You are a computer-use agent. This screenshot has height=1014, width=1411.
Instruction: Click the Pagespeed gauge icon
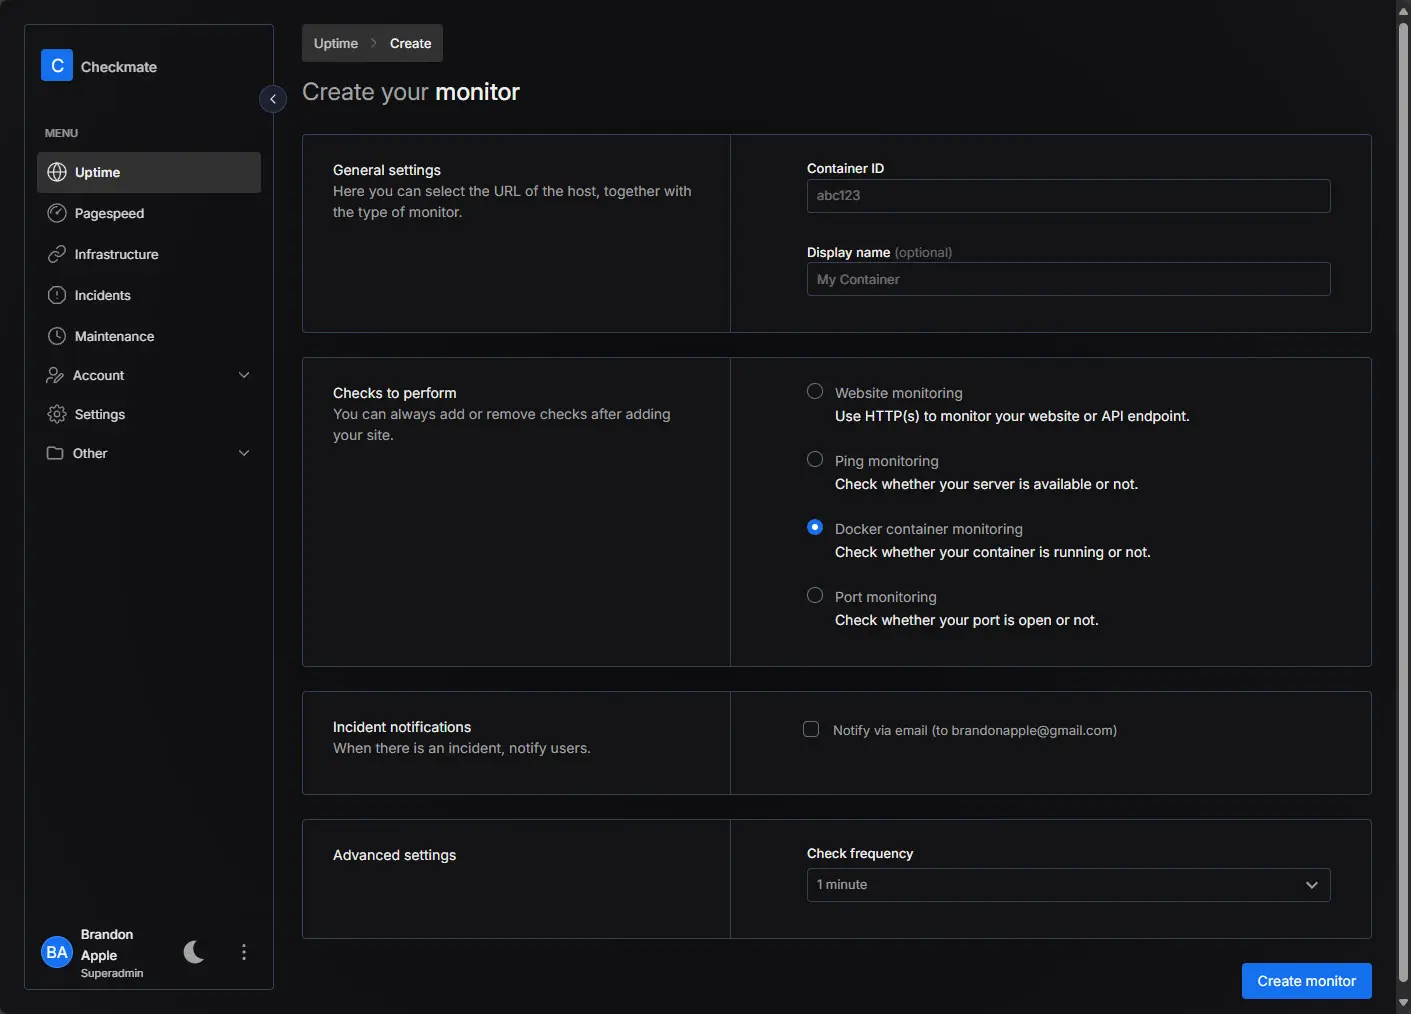[x=57, y=213]
